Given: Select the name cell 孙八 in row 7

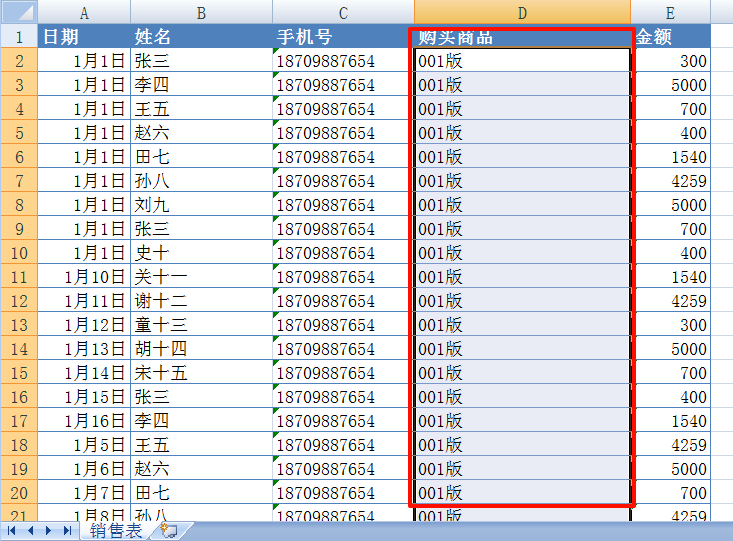Looking at the screenshot, I should tap(201, 180).
